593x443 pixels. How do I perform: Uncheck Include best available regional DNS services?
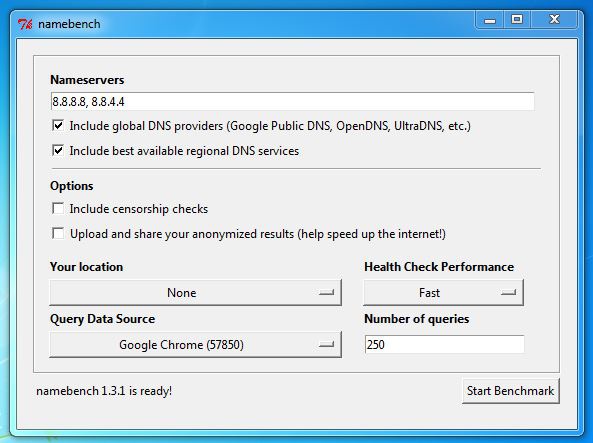click(x=58, y=151)
